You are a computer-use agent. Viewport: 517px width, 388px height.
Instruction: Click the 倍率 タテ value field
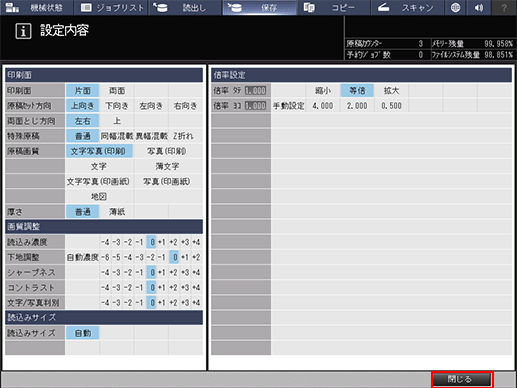256,91
